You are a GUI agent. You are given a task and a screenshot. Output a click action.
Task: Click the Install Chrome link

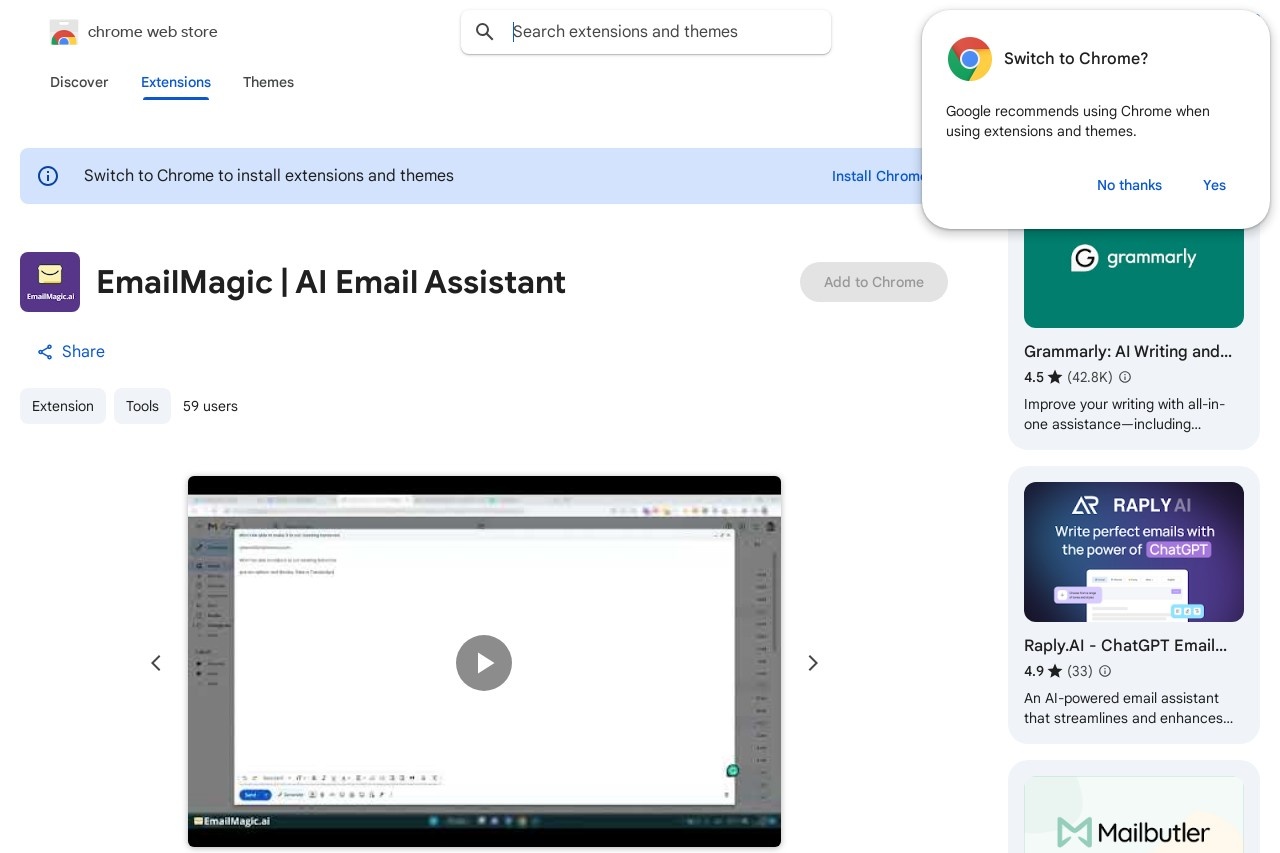tap(878, 176)
